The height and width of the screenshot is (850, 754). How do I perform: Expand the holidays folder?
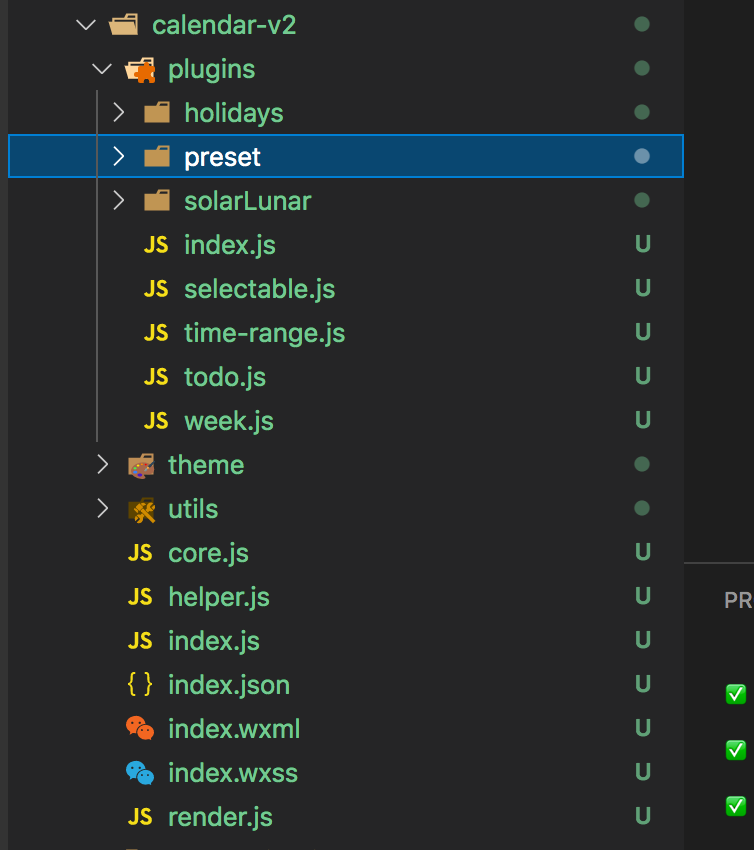[118, 112]
